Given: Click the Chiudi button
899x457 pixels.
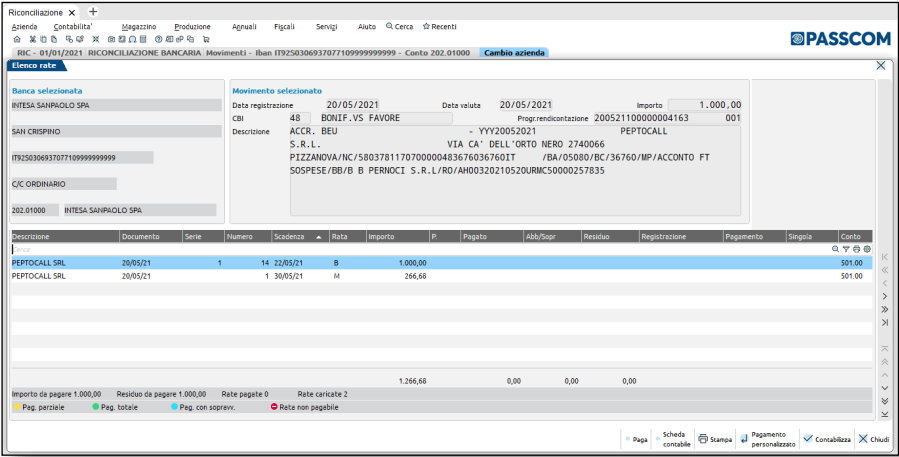Looking at the screenshot, I should pos(874,440).
